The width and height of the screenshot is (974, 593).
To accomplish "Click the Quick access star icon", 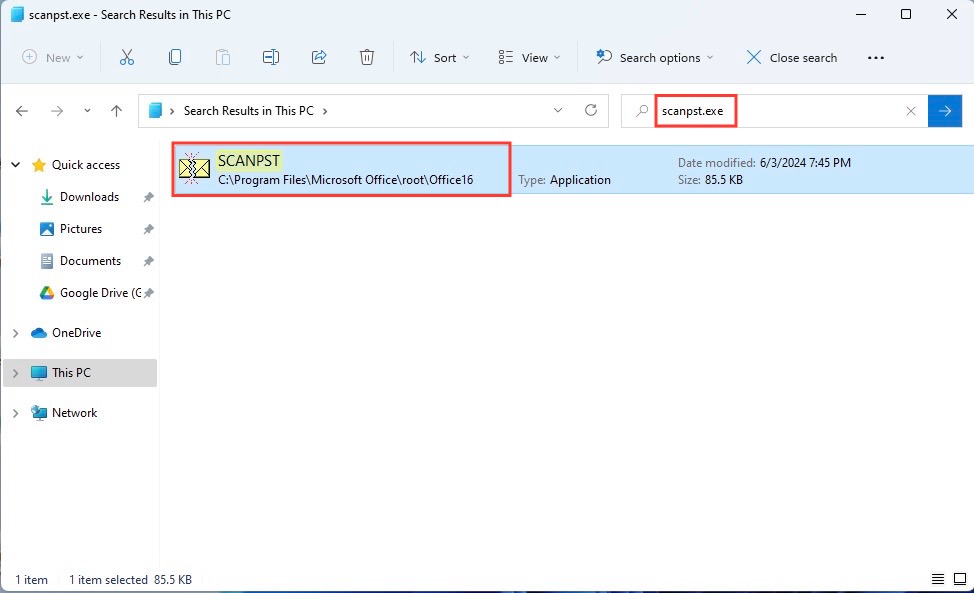I will click(x=39, y=165).
